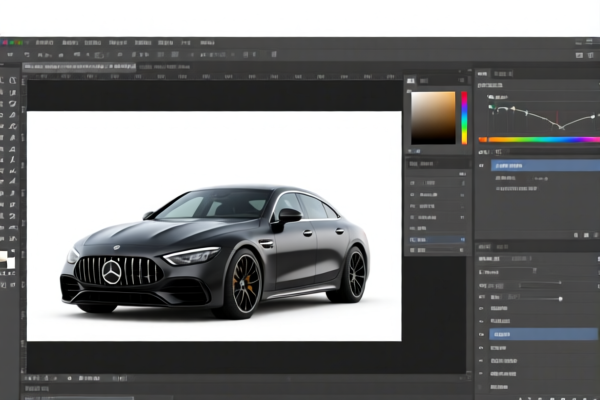600x400 pixels.
Task: Click the horizontal ruler above the canvas
Action: [x=214, y=77]
